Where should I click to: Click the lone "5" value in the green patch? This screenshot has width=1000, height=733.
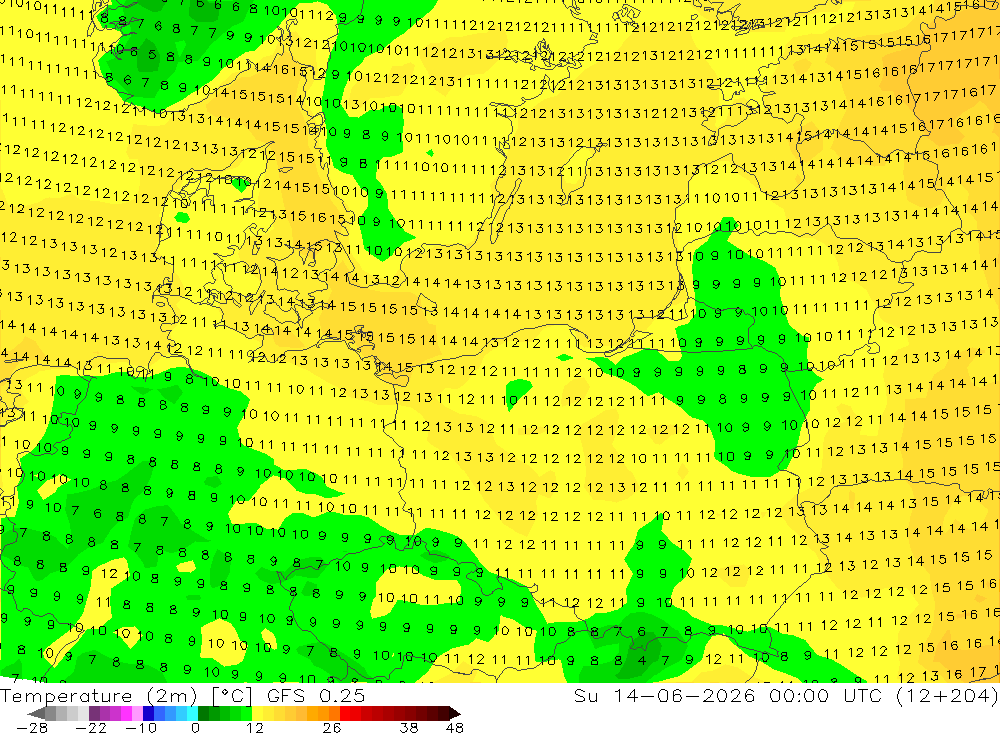152,54
